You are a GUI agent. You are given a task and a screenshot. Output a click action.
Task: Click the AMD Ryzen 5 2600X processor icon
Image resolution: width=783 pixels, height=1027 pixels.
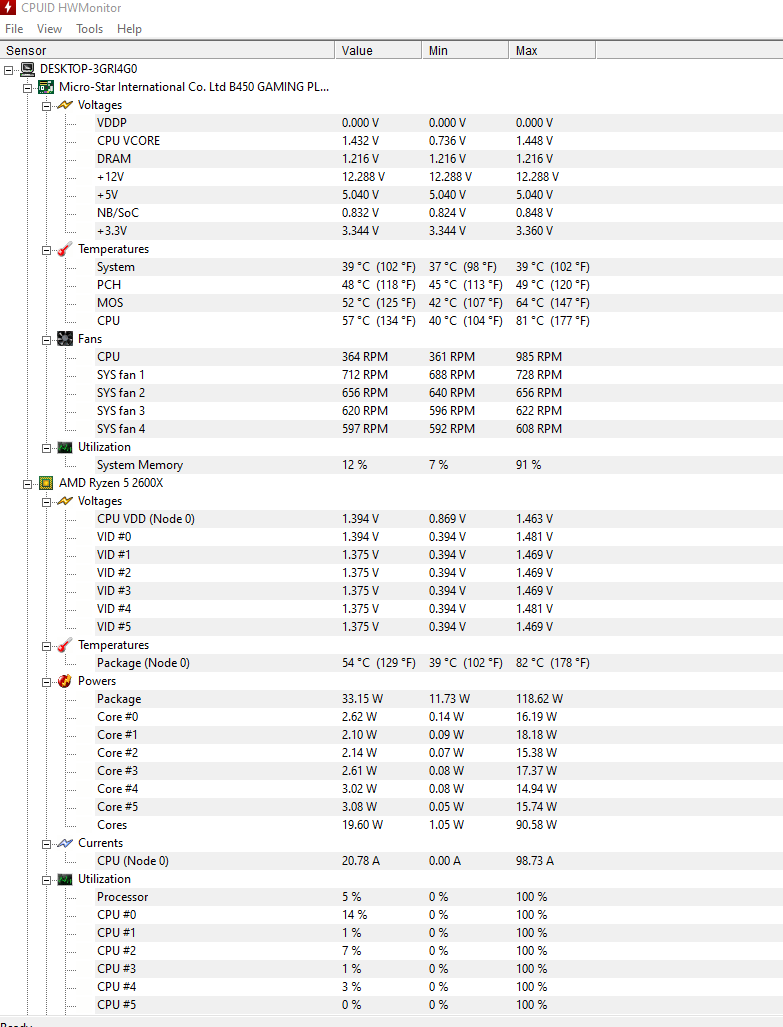click(46, 483)
